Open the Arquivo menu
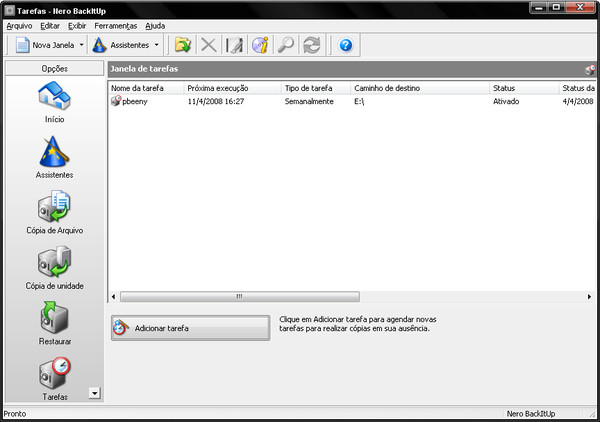This screenshot has height=422, width=600. 19,26
